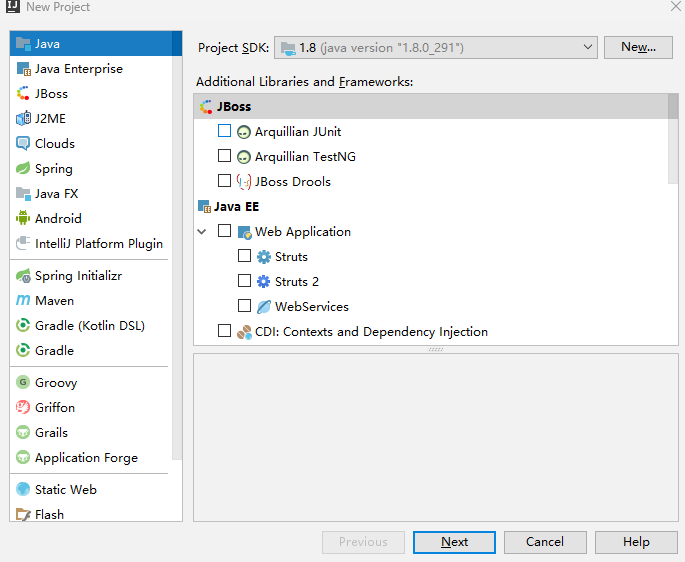
Task: Click the Static Web globe icon
Action: (23, 489)
